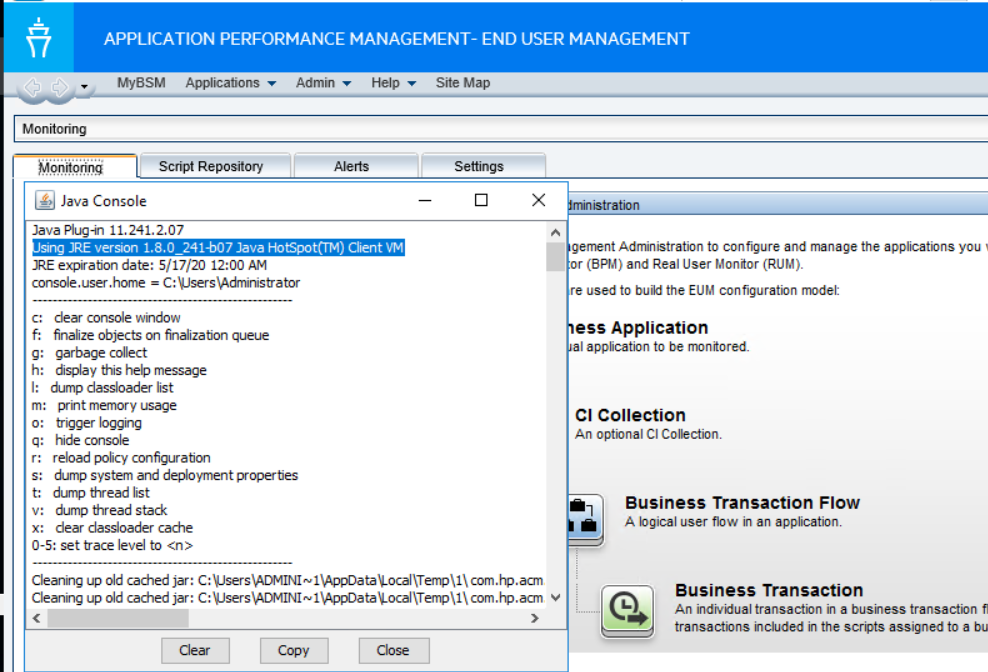Close Java Console with the X button

(538, 200)
